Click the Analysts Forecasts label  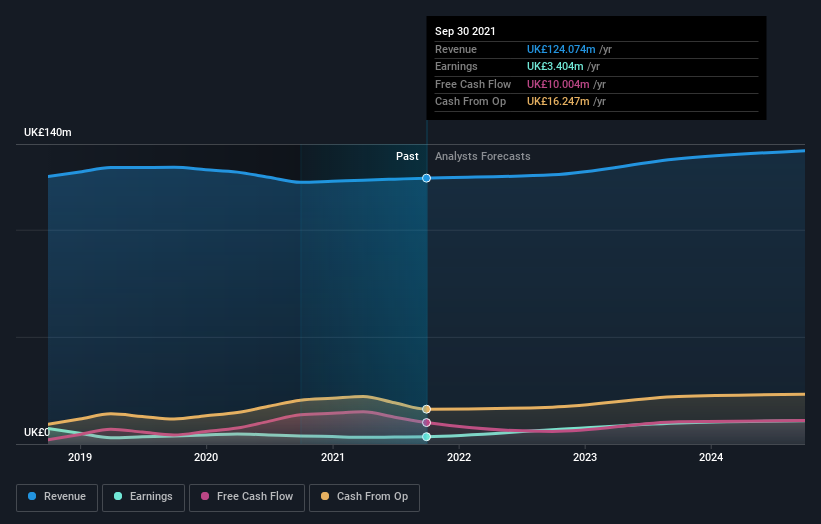(x=482, y=156)
